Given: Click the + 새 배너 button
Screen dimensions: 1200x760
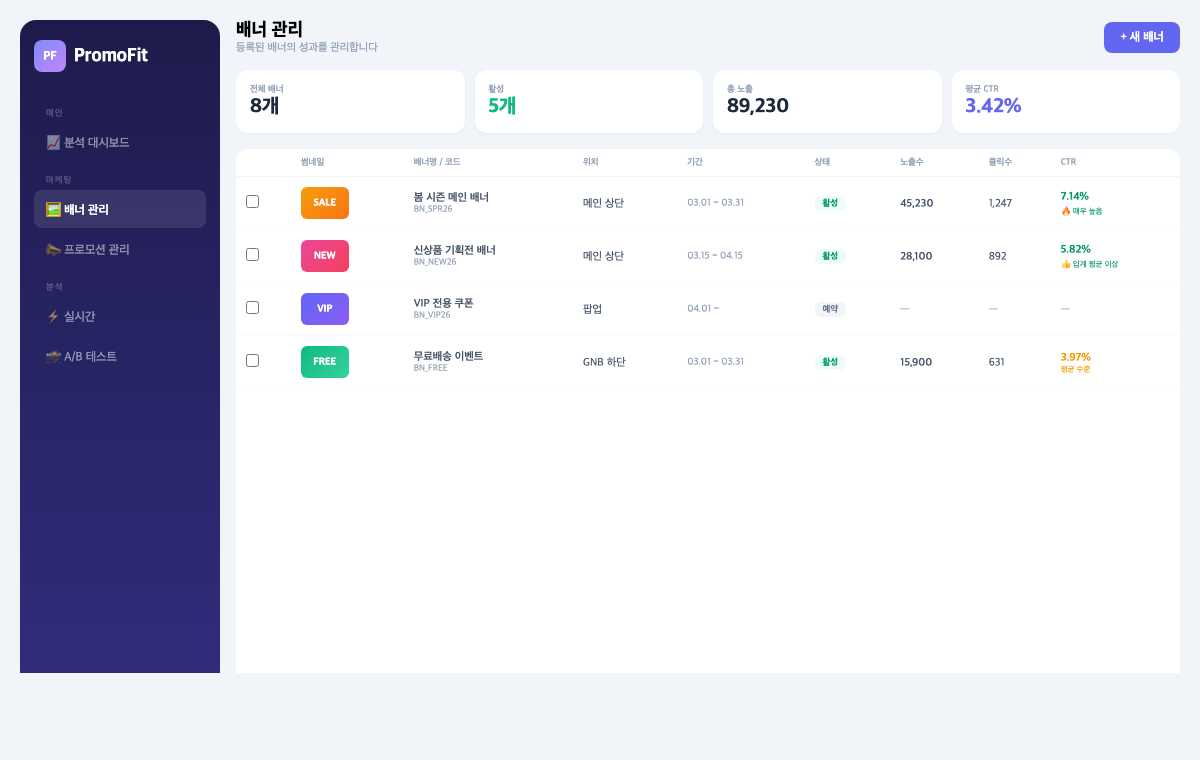Looking at the screenshot, I should point(1142,37).
